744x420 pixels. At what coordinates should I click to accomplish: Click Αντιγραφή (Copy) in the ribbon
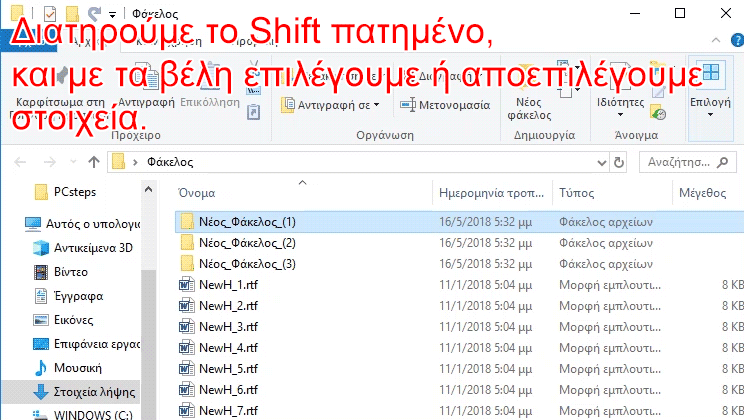pyautogui.click(x=146, y=85)
